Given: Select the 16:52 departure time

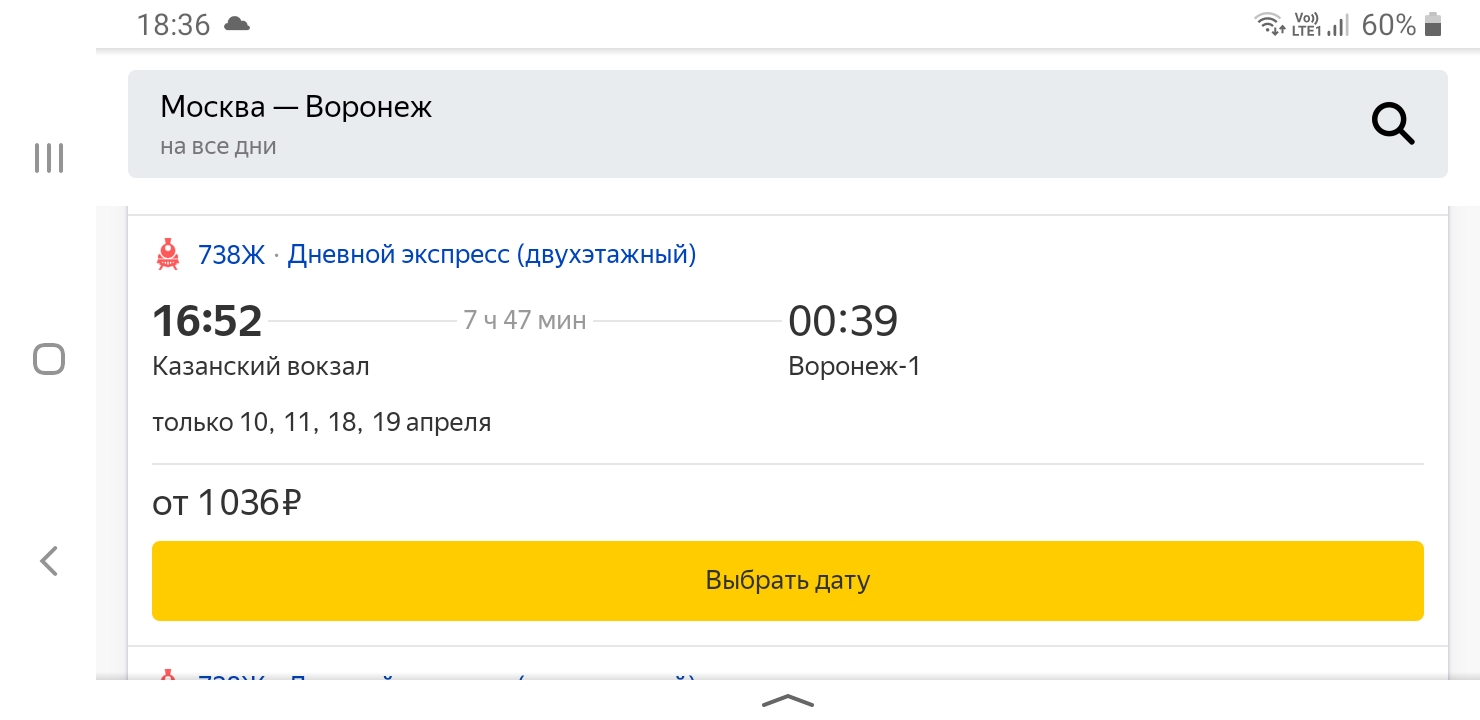Looking at the screenshot, I should pyautogui.click(x=207, y=322).
